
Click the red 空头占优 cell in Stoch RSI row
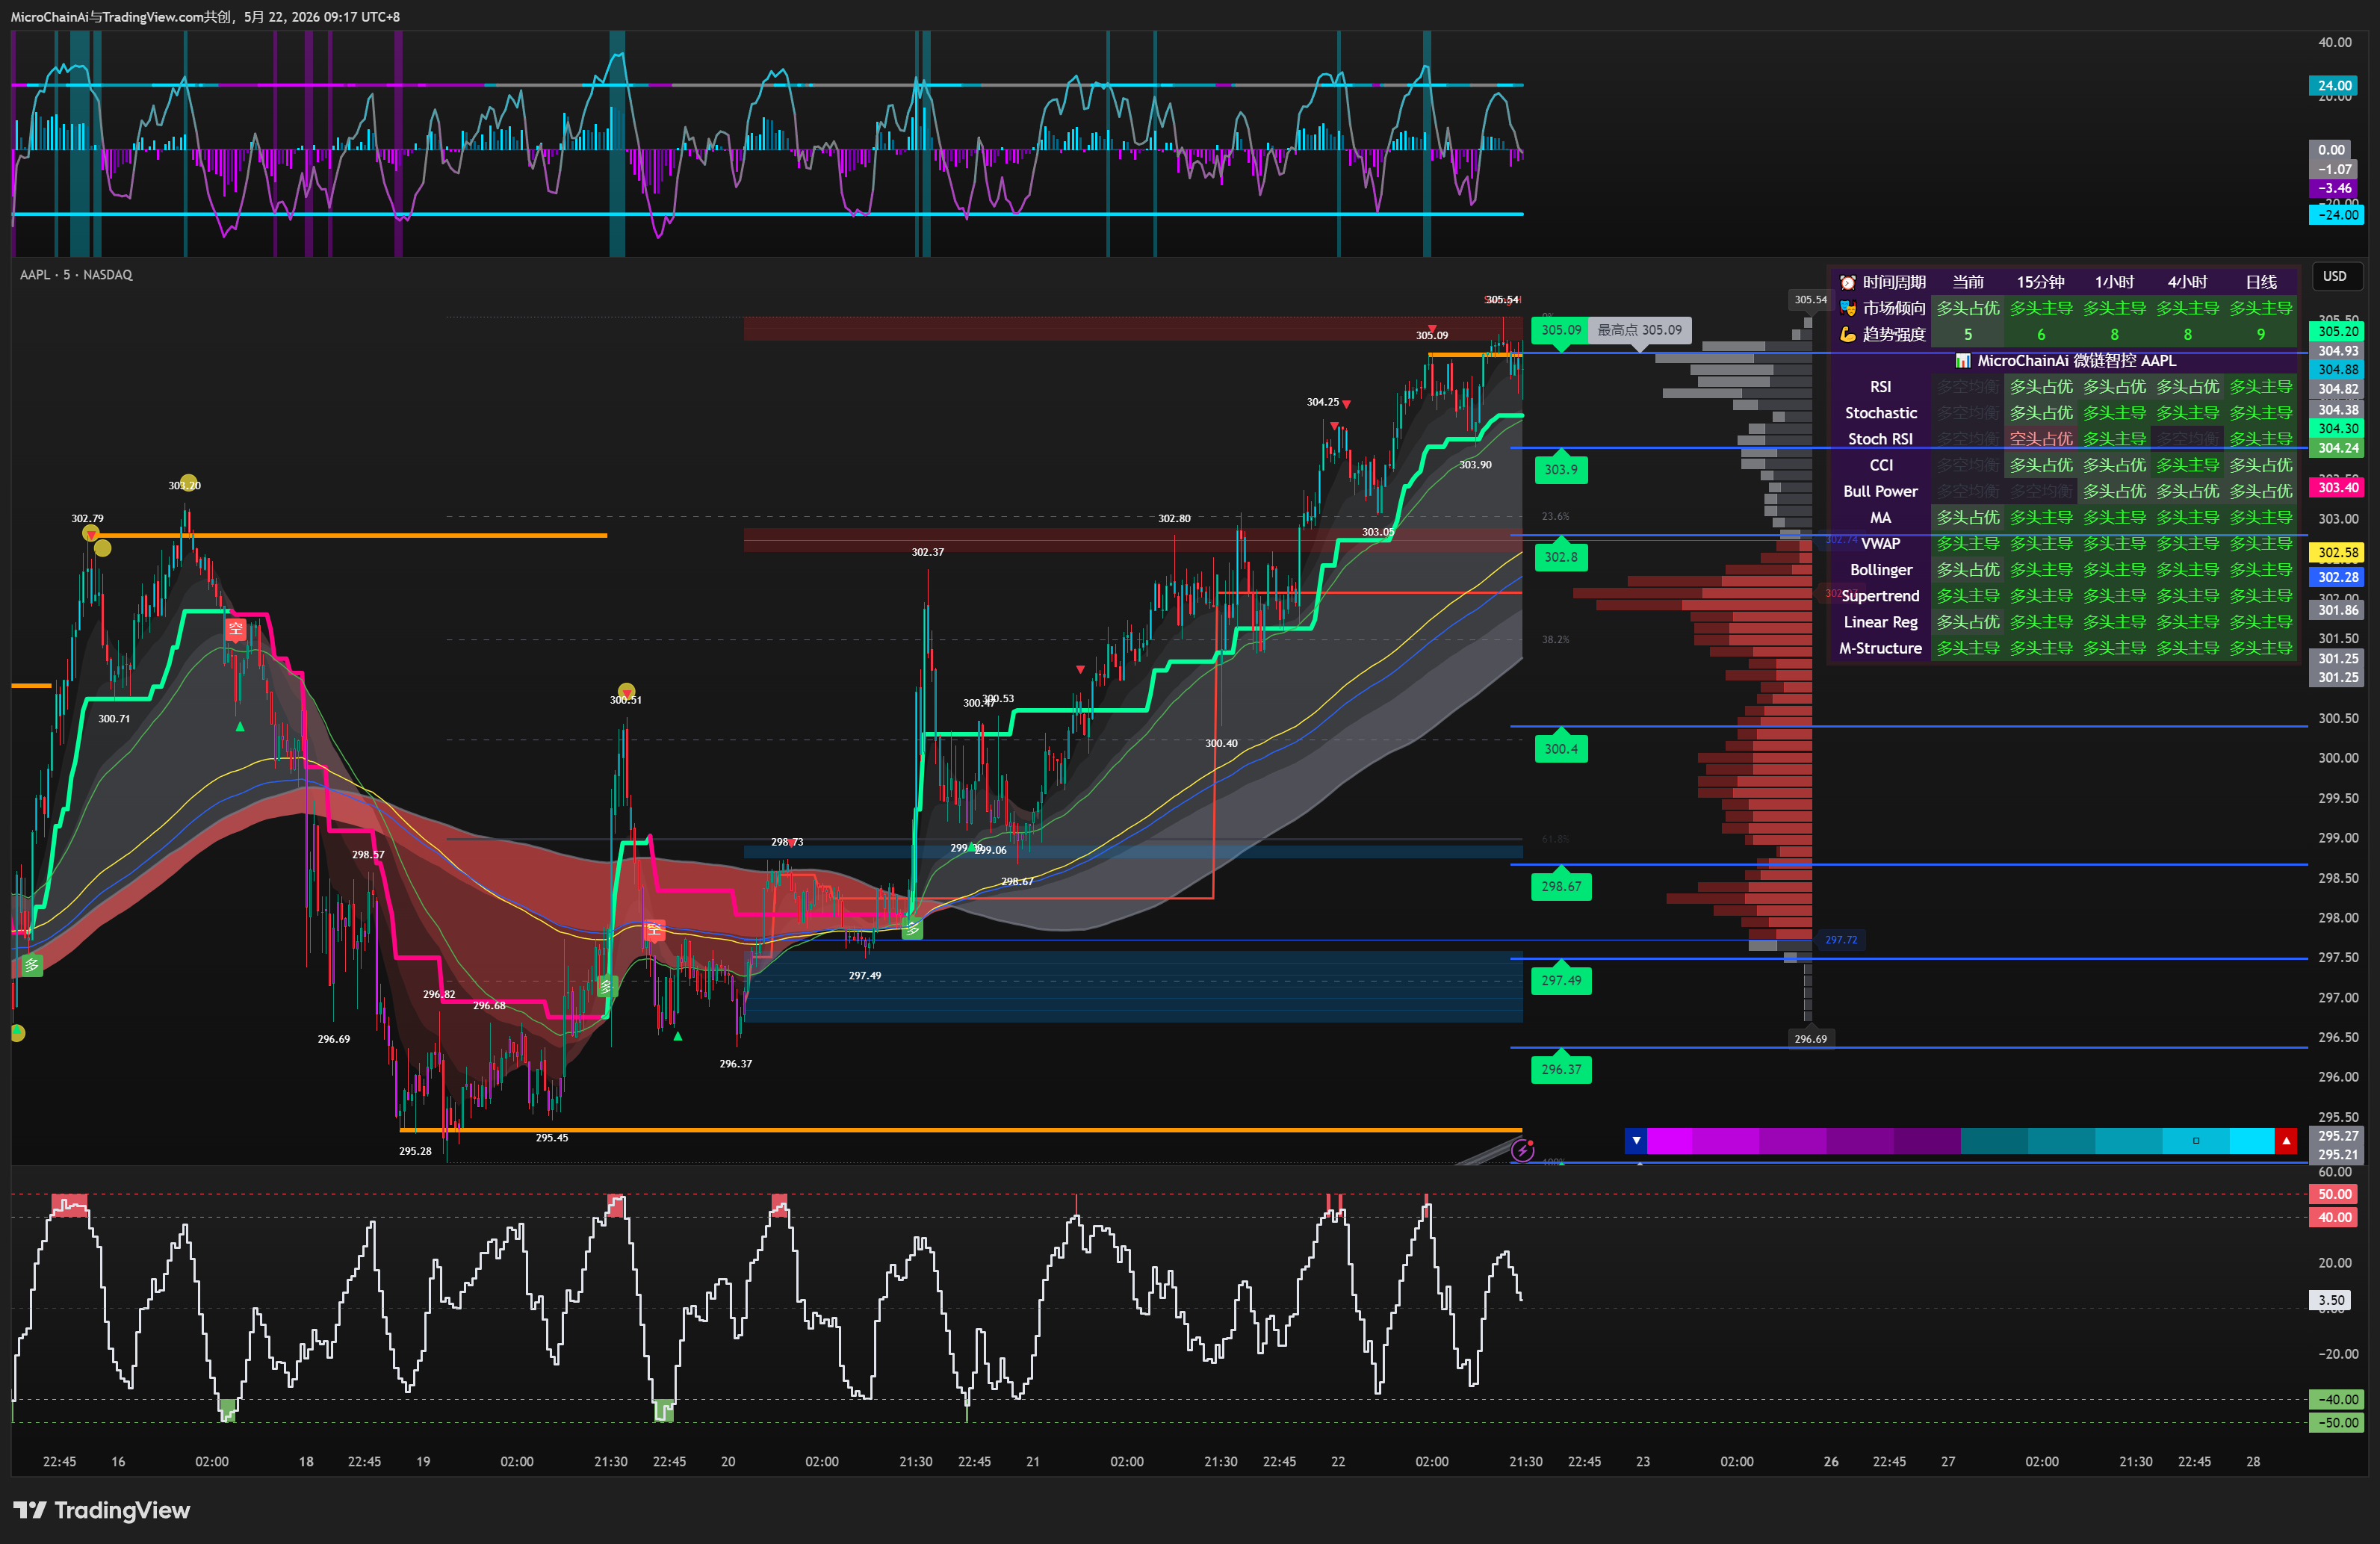pyautogui.click(x=2040, y=439)
